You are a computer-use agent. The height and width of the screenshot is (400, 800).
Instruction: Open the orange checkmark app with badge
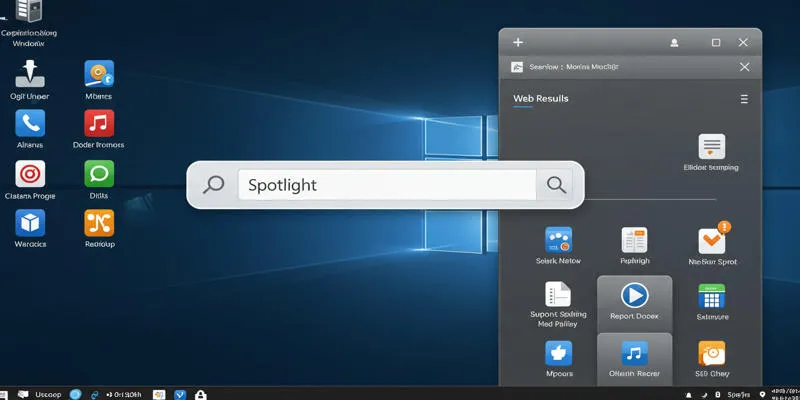(713, 239)
